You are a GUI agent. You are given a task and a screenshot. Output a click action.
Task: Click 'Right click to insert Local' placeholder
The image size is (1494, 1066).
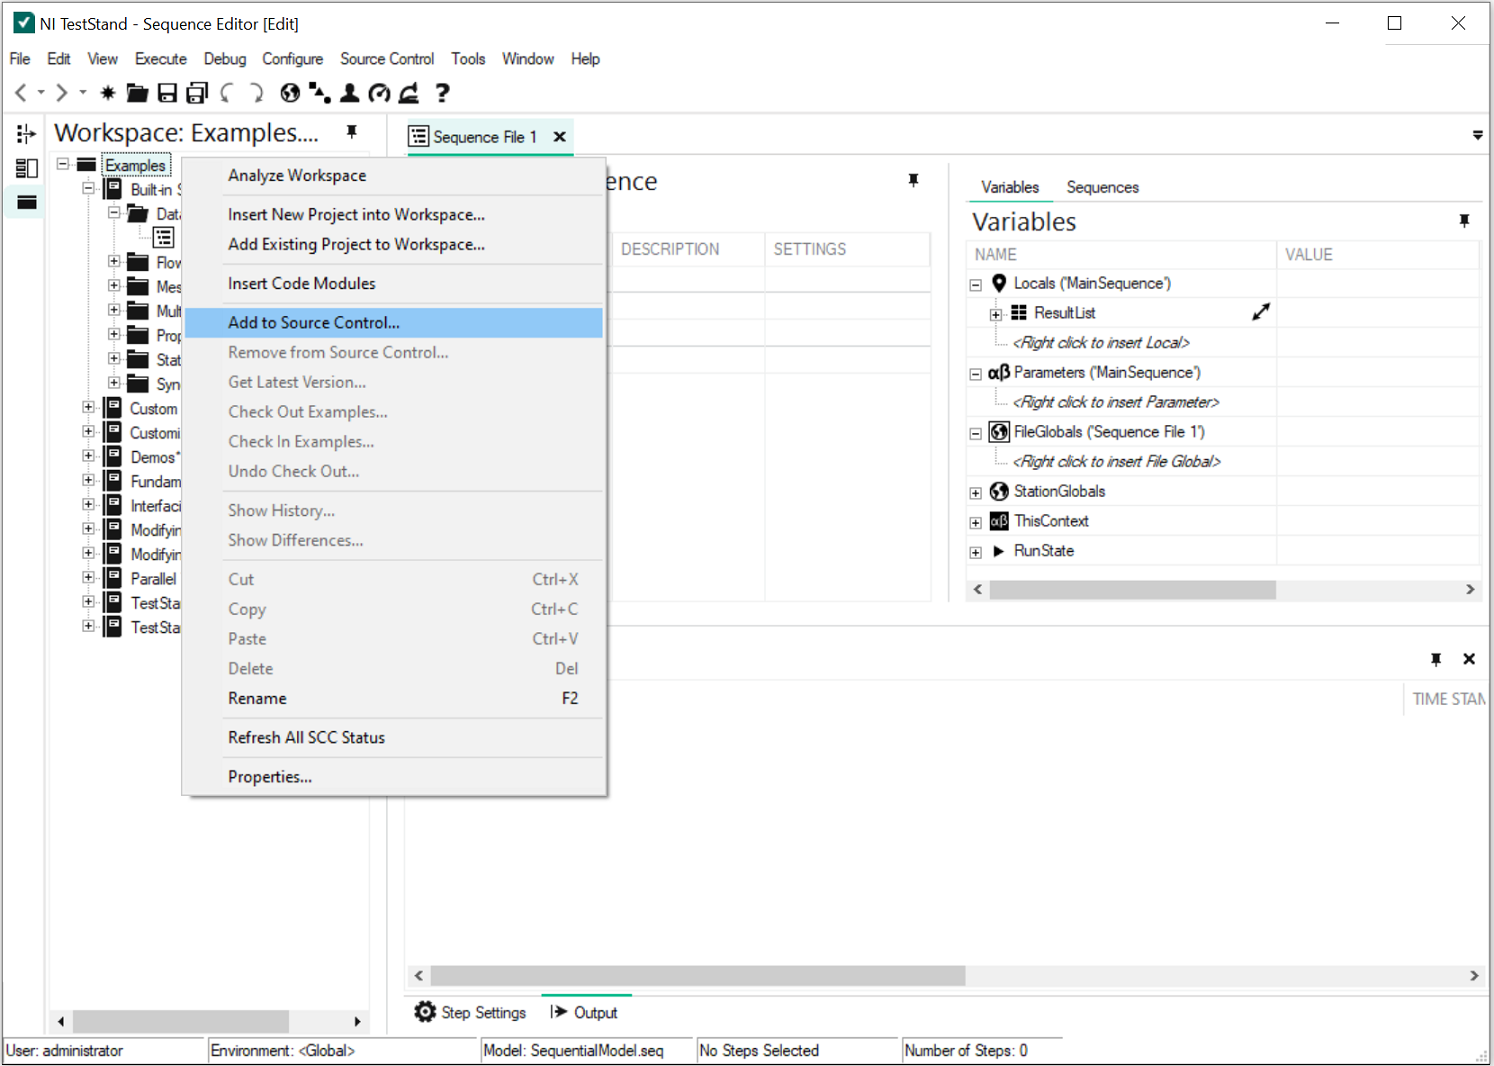click(1101, 342)
